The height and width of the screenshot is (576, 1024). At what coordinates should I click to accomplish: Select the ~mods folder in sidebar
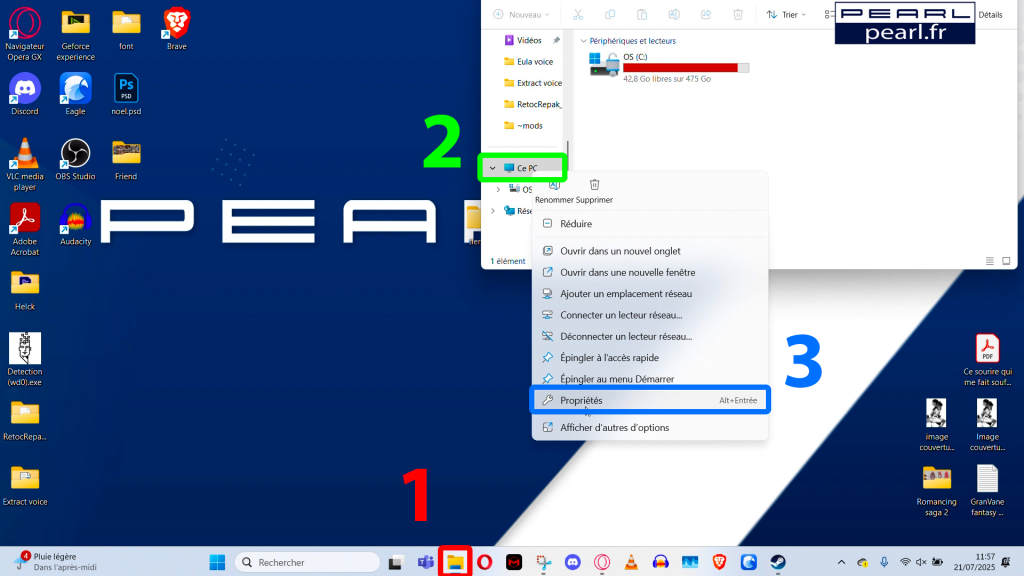524,126
